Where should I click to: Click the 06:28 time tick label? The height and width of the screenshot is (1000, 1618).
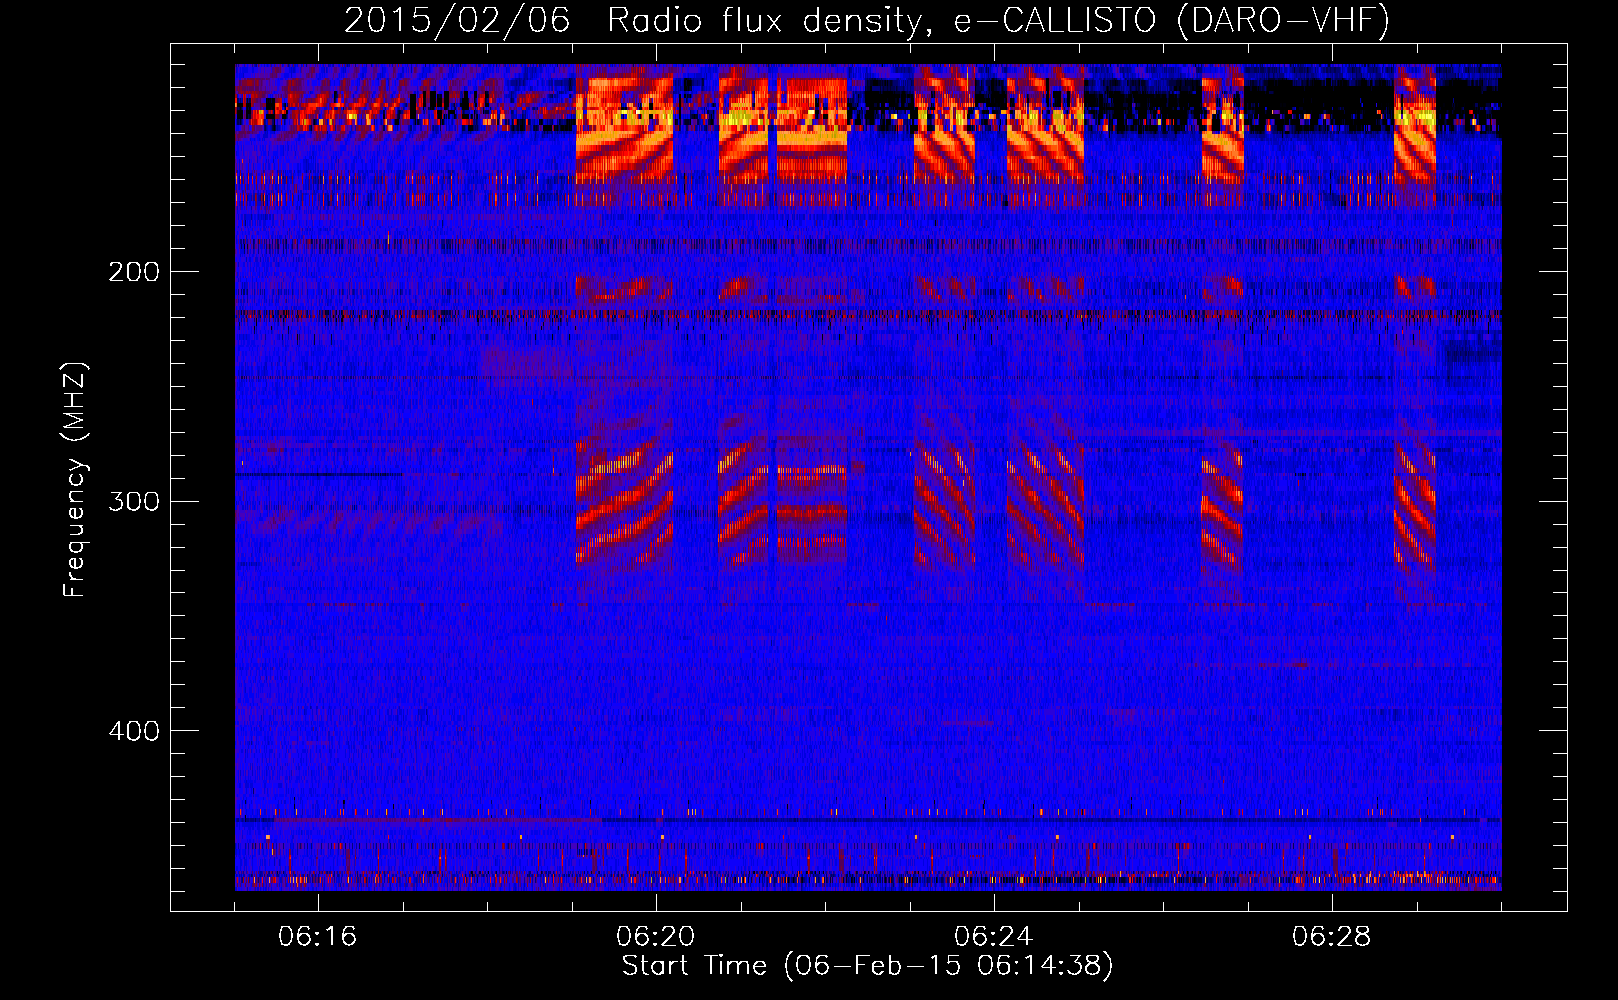1331,937
